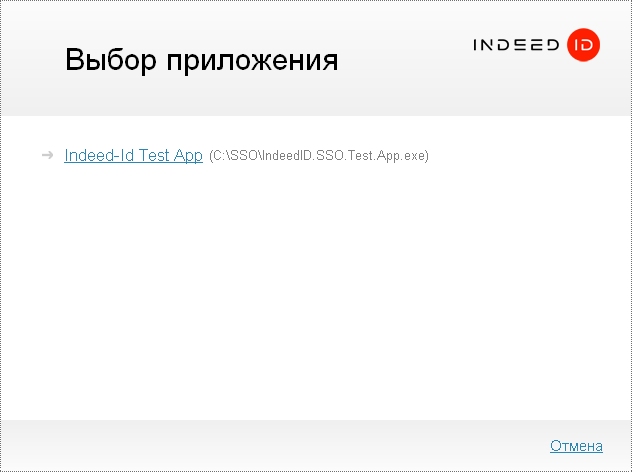Click the gray arrow bullet icon

(47, 156)
